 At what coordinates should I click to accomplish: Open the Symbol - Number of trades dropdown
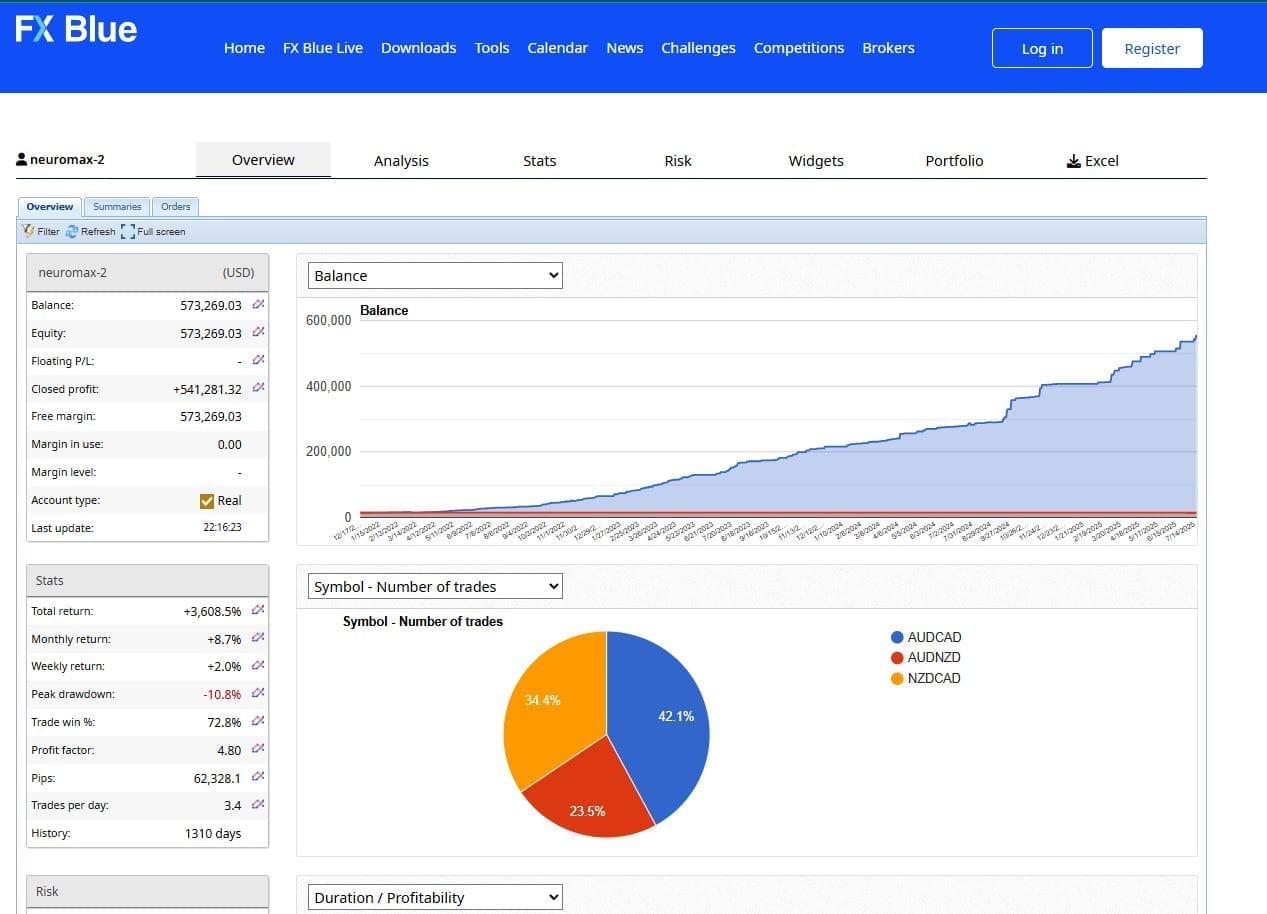tap(435, 587)
